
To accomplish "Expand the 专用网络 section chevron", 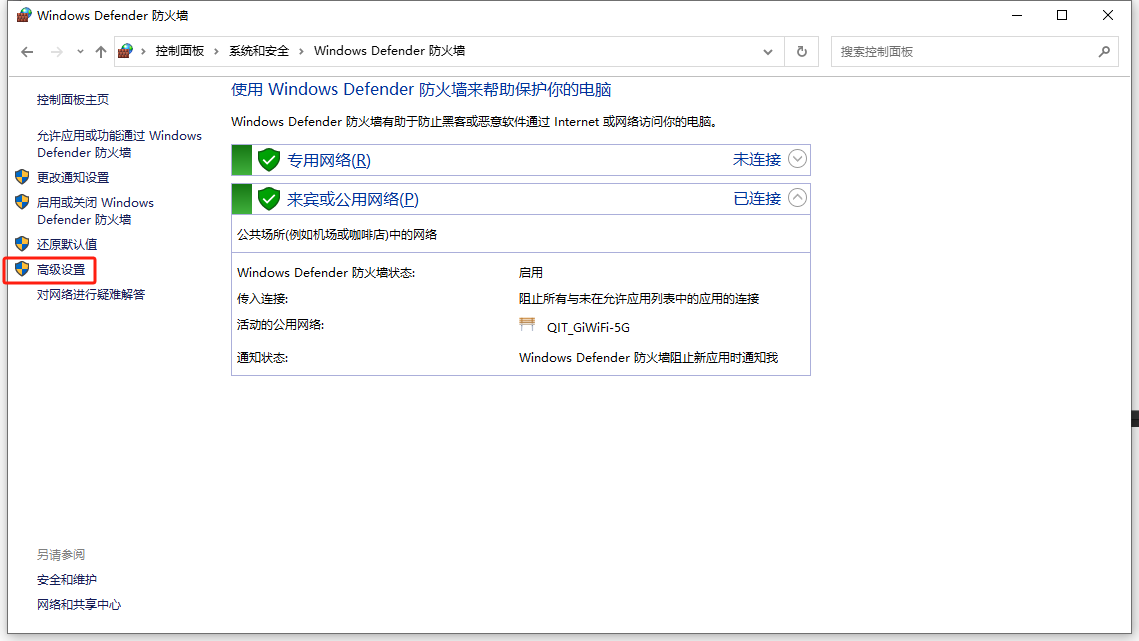I will pos(797,158).
